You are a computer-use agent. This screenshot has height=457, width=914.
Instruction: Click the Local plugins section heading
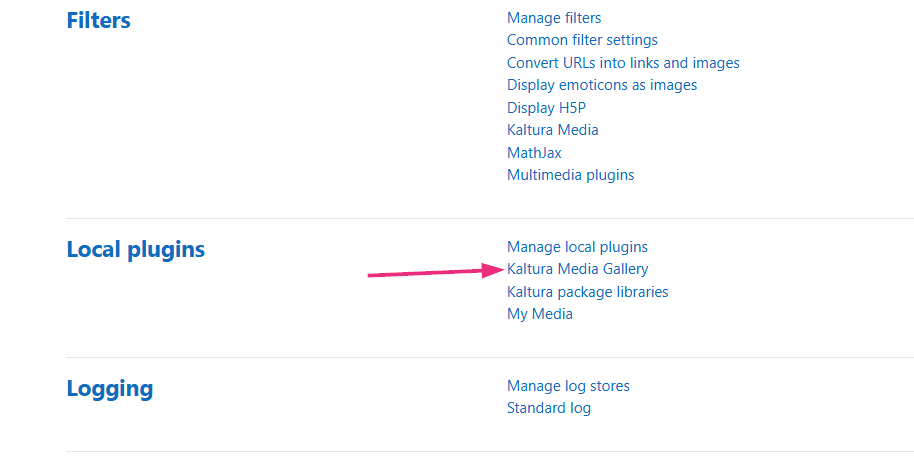coord(136,250)
